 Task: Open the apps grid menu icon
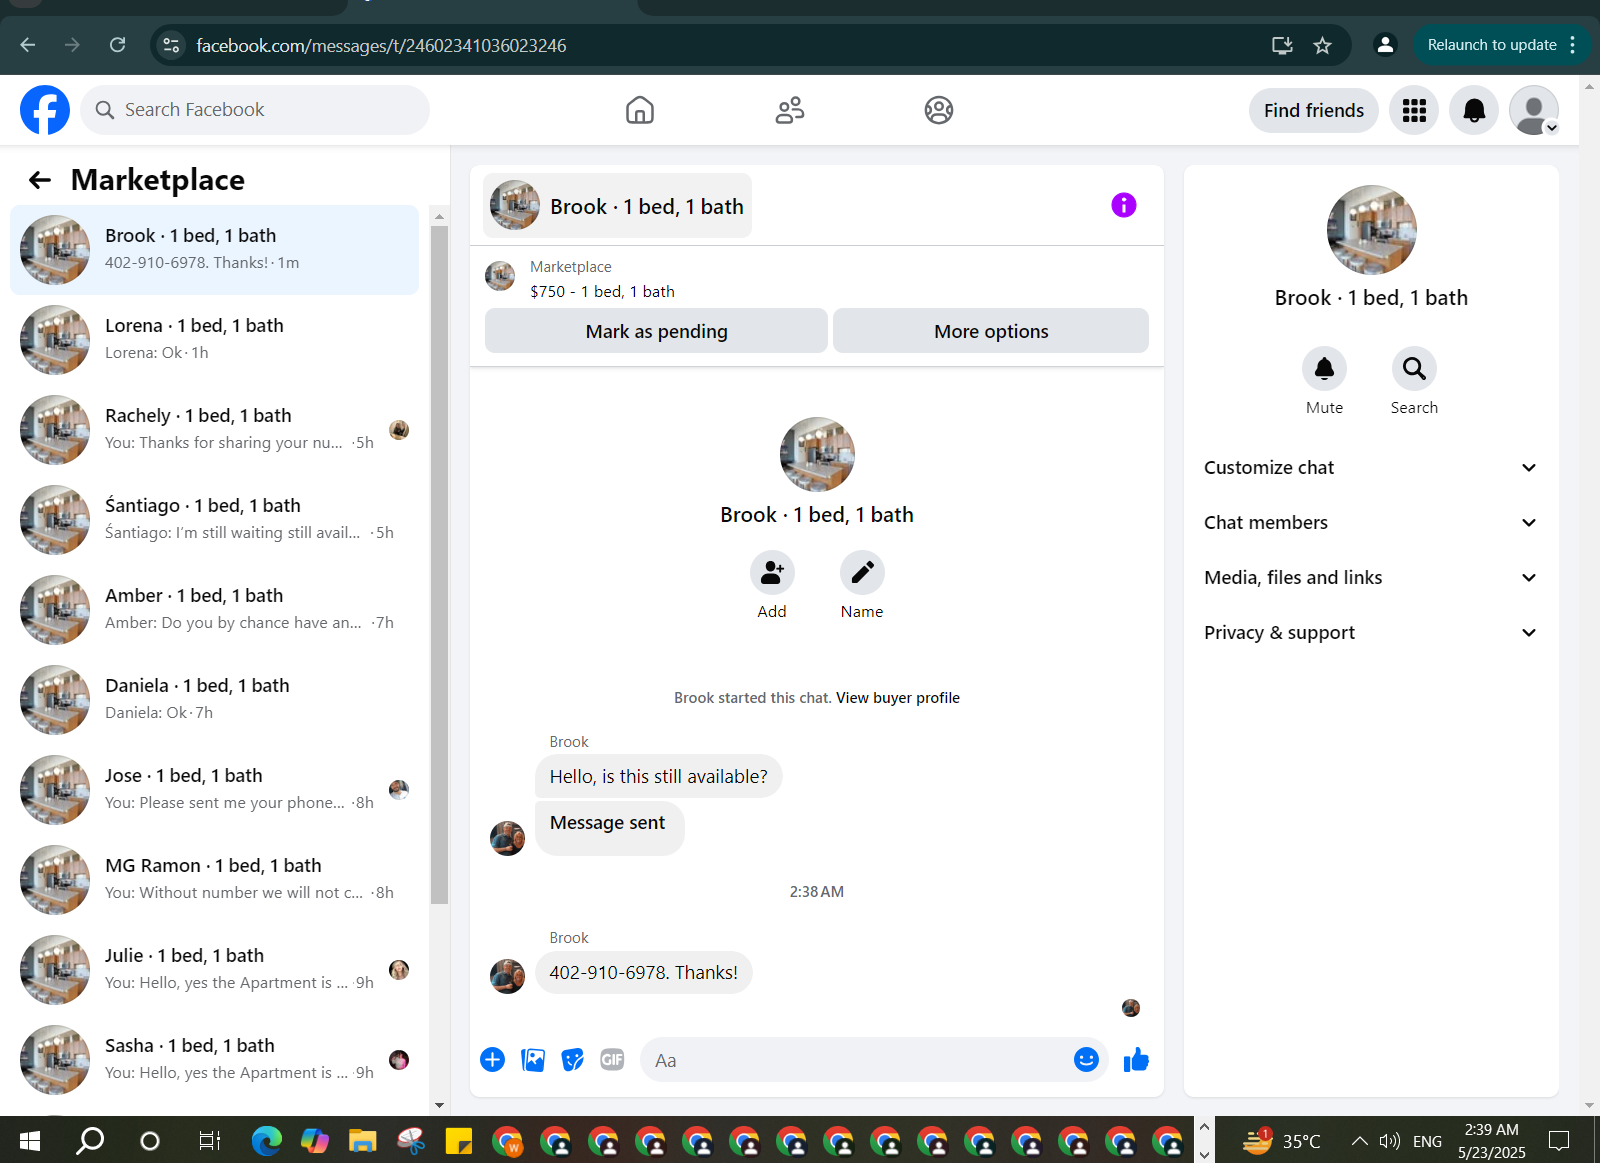tap(1414, 110)
